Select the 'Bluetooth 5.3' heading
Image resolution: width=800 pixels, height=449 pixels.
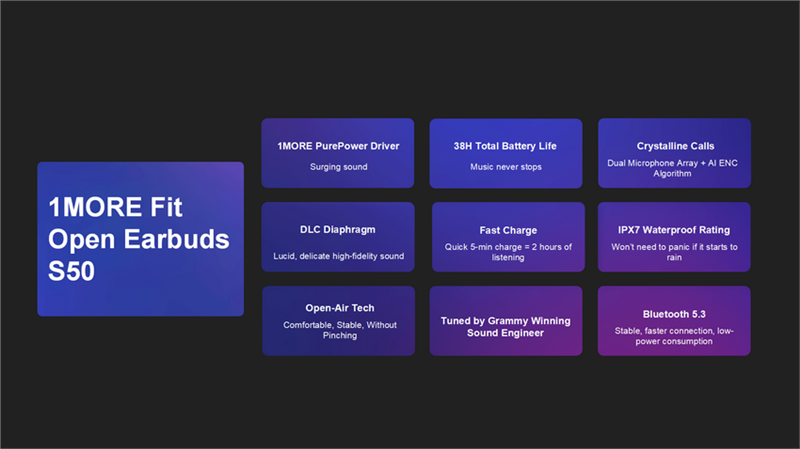tap(674, 313)
